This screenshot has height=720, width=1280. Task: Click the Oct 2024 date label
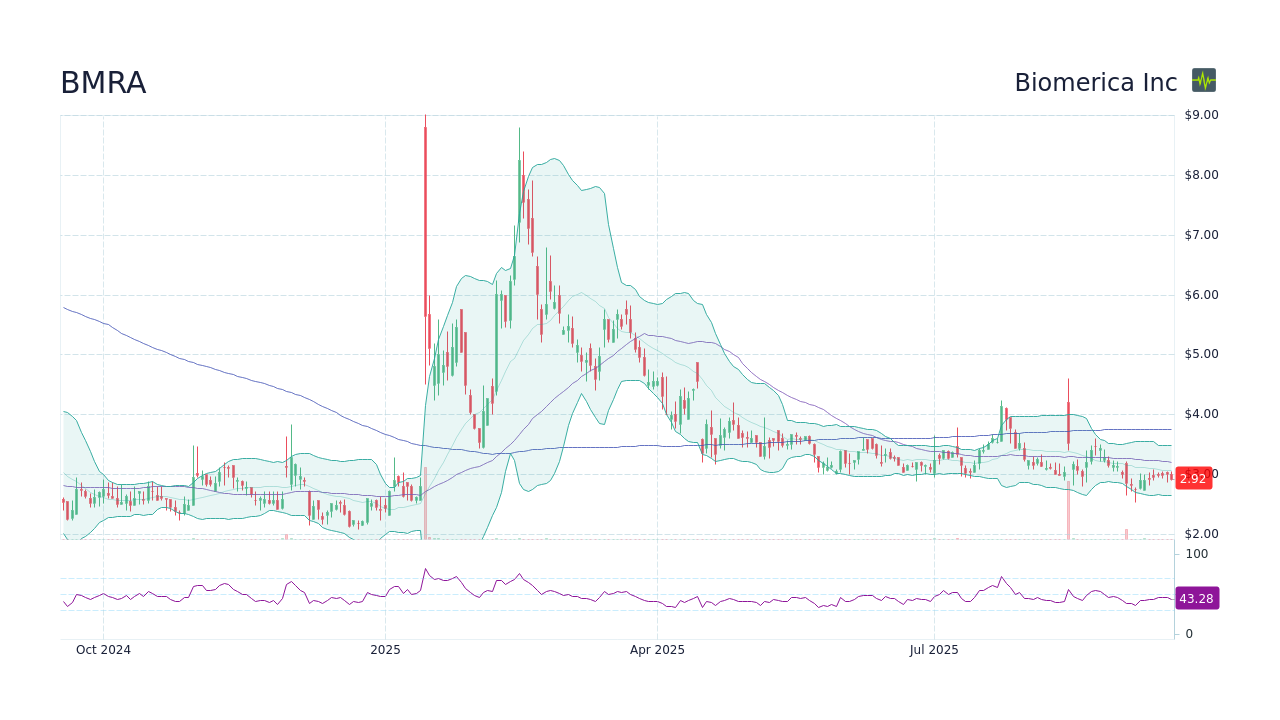click(x=103, y=649)
